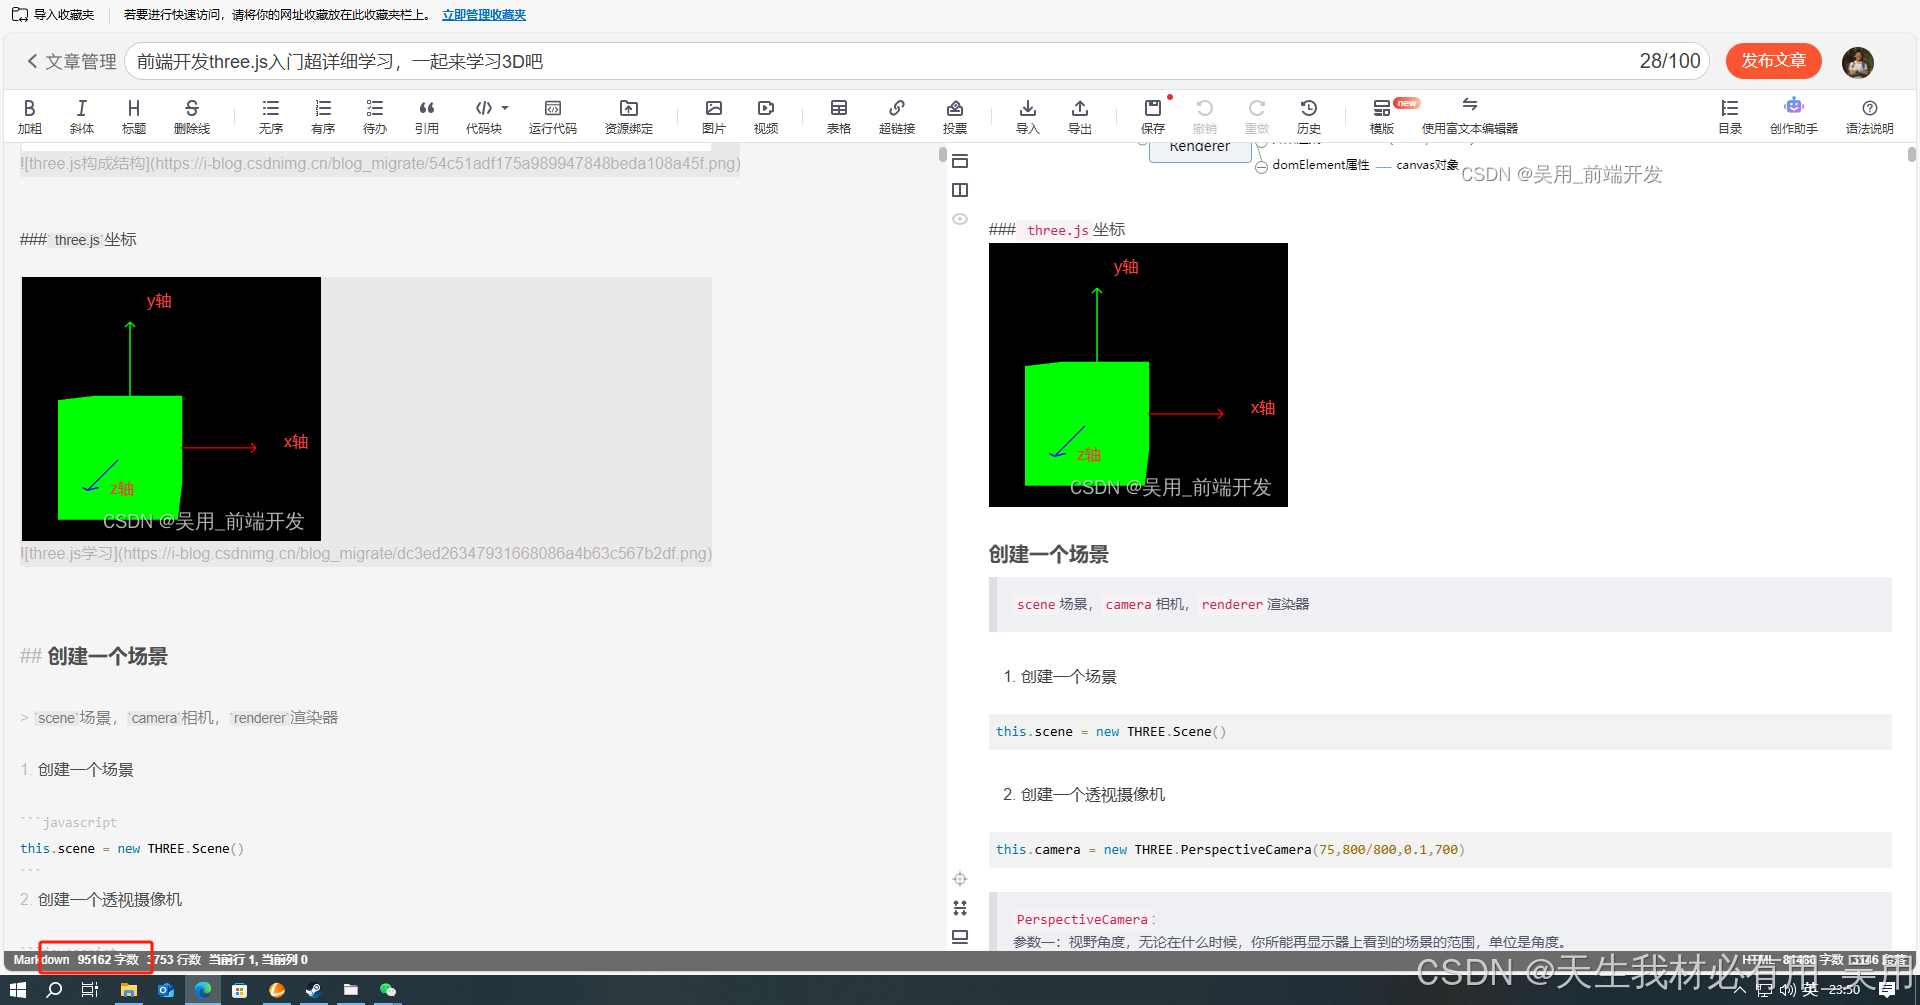Open table of contents (目录)

(1730, 116)
